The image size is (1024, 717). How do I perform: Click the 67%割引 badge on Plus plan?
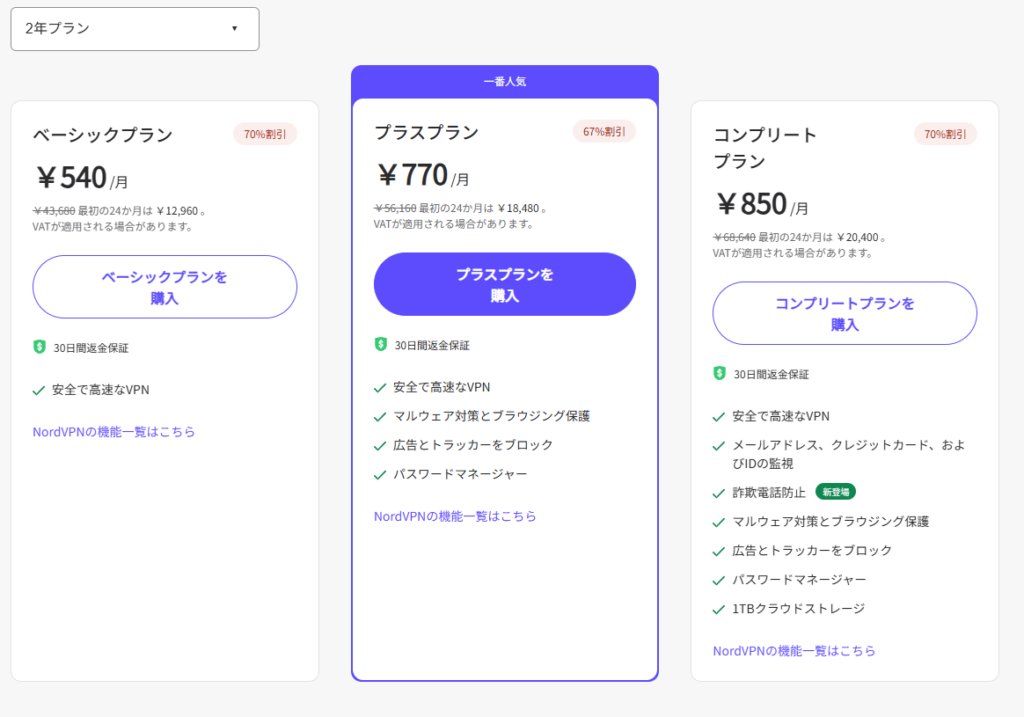click(604, 131)
